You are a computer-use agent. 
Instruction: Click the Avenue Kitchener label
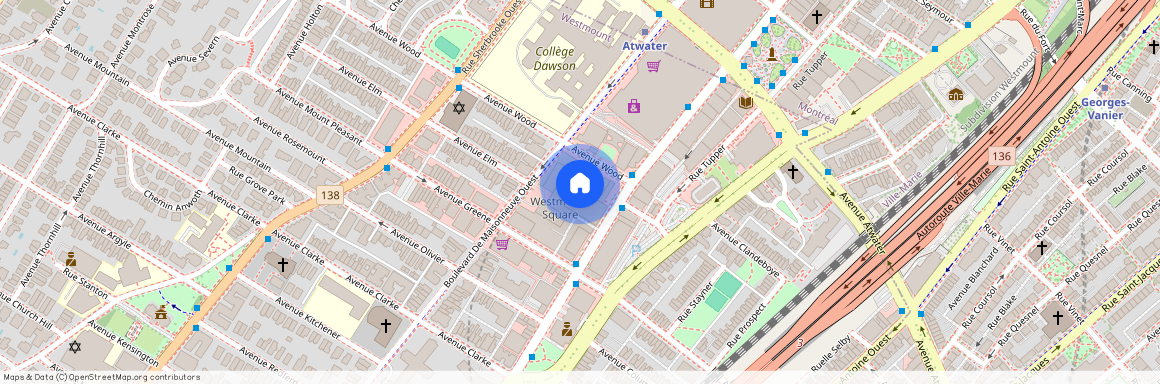pos(307,318)
